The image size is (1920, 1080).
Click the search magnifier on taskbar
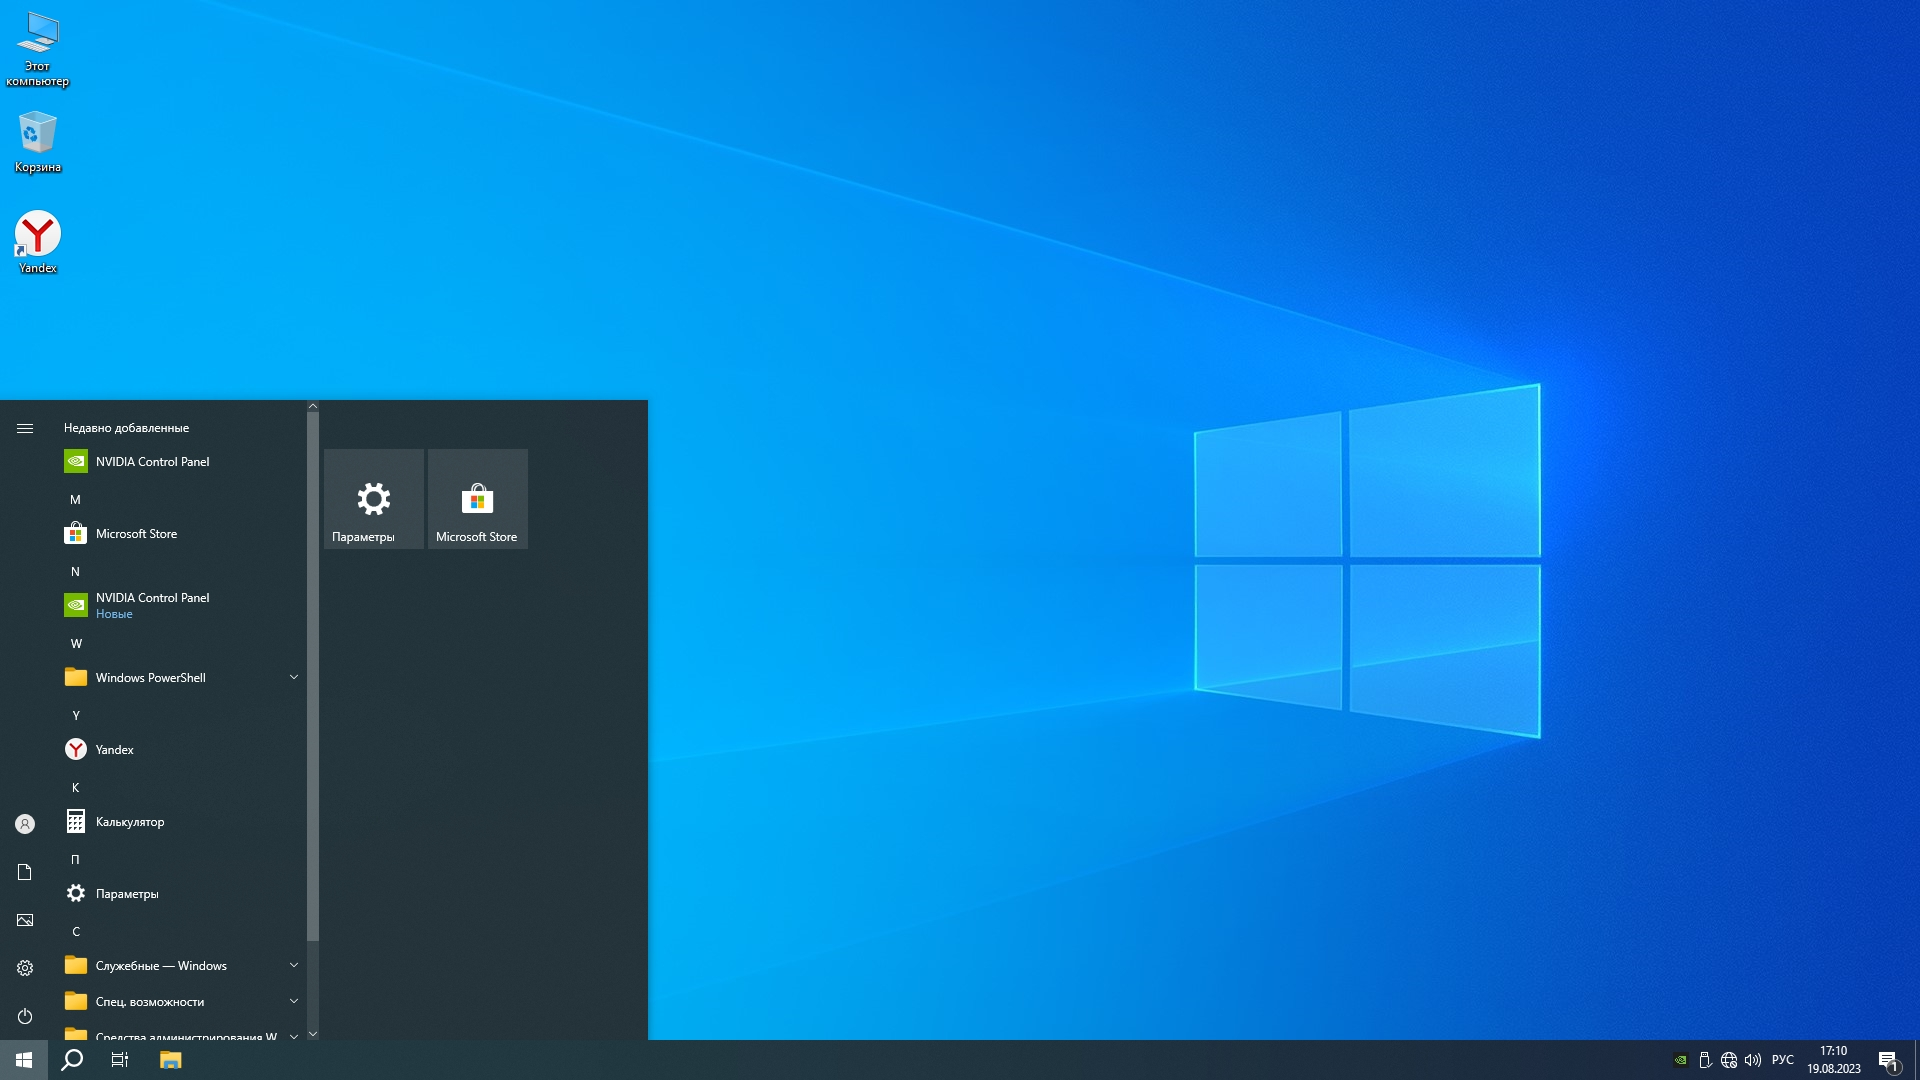click(x=72, y=1060)
